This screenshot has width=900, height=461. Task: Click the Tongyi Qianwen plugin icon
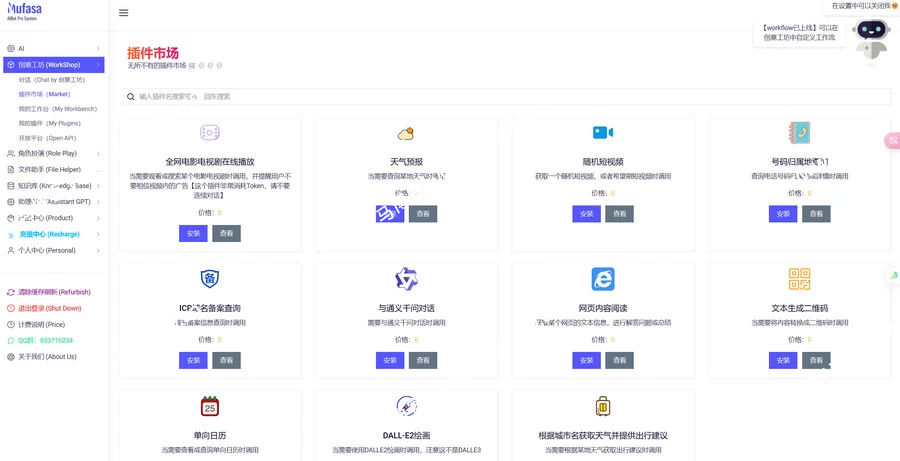tap(406, 279)
